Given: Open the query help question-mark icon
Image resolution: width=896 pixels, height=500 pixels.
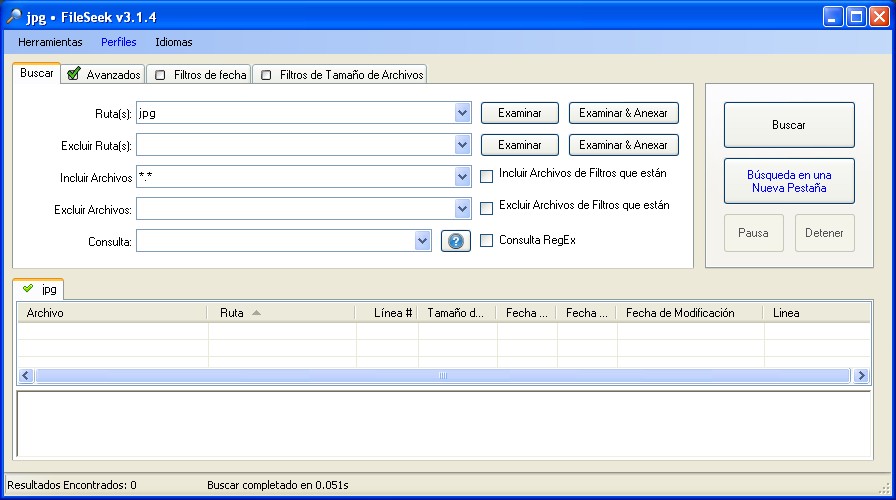Looking at the screenshot, I should click(455, 241).
